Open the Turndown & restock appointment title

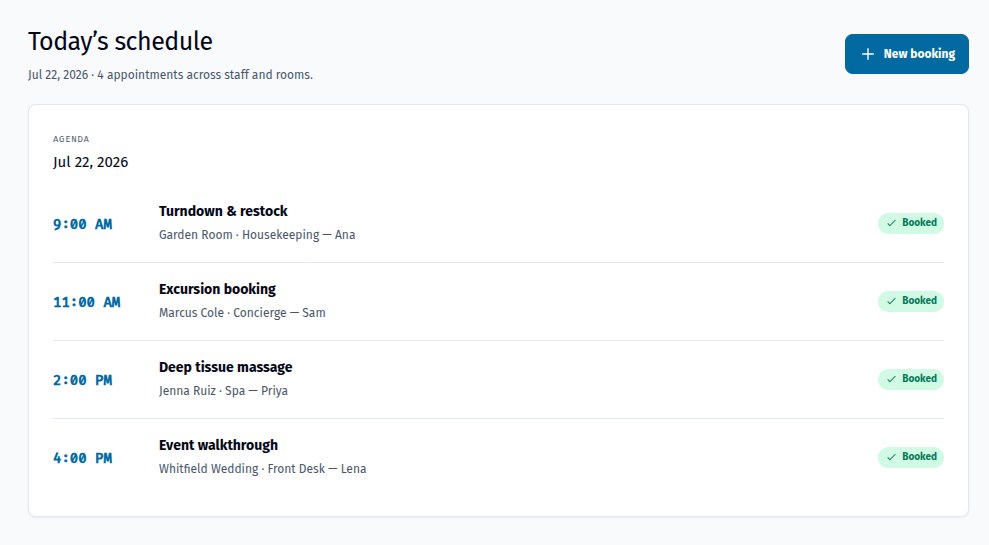223,211
